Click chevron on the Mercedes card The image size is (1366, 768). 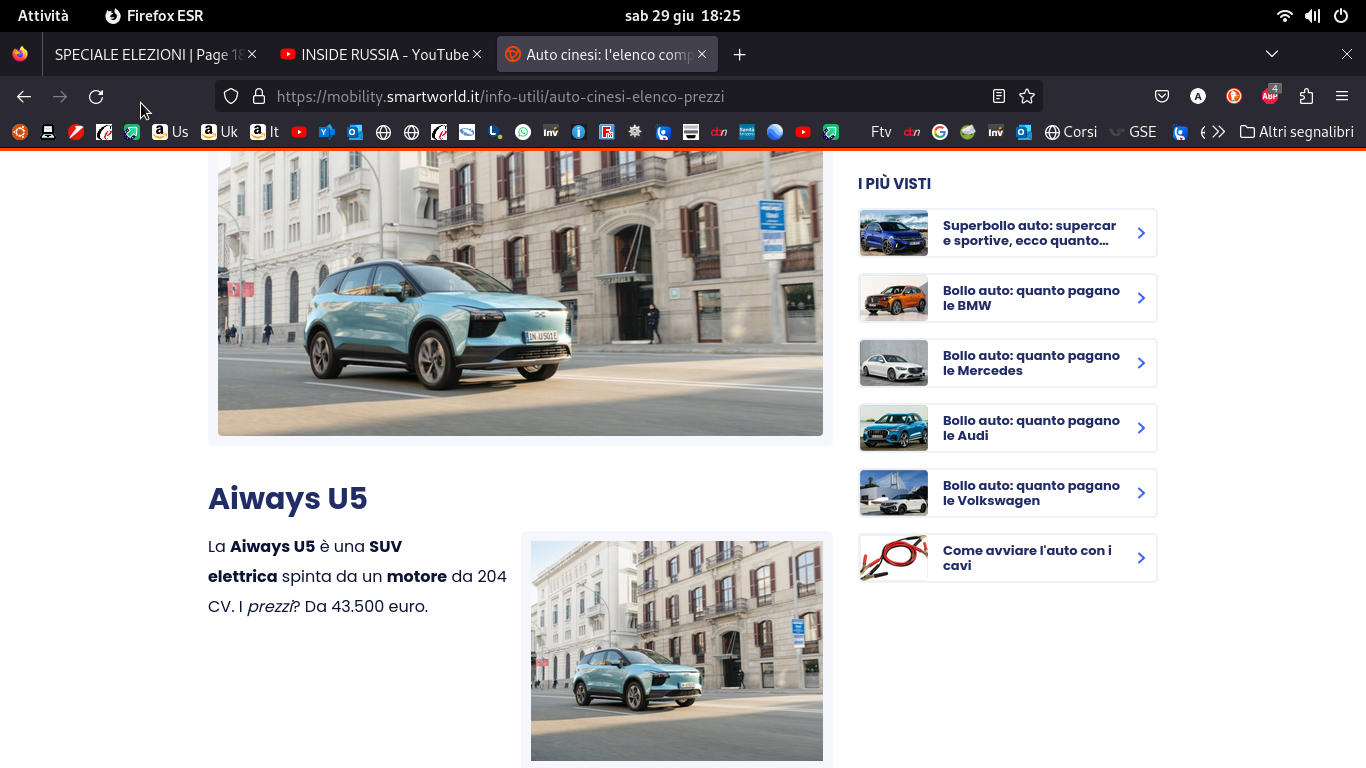pyautogui.click(x=1141, y=363)
